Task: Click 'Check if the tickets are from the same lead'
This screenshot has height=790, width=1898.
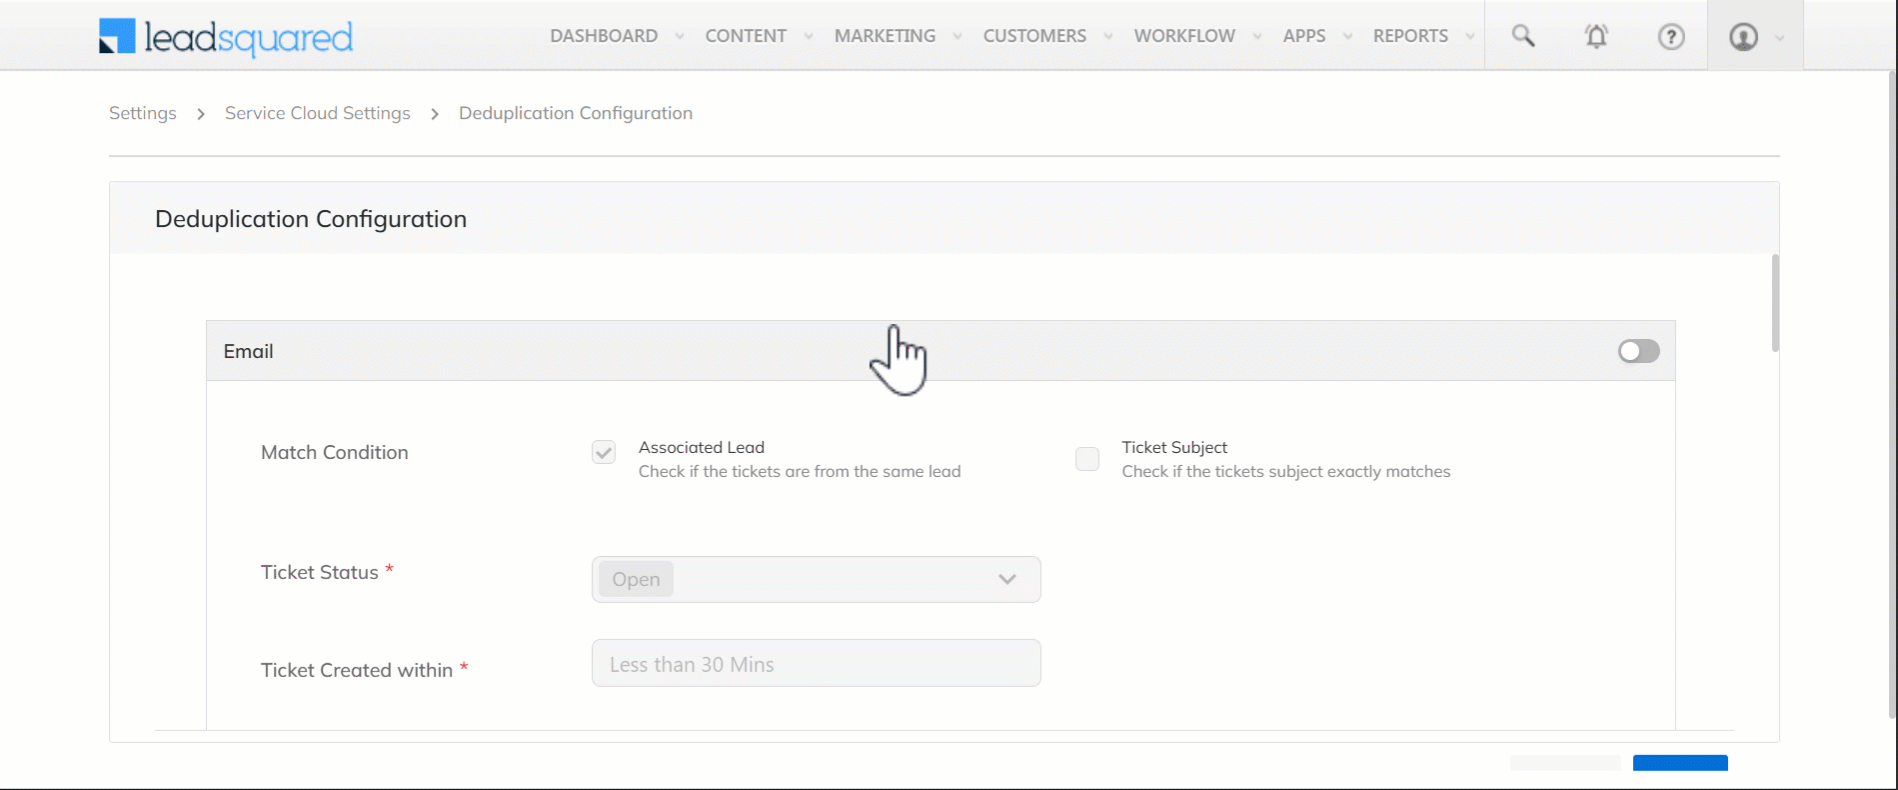Action: tap(800, 471)
